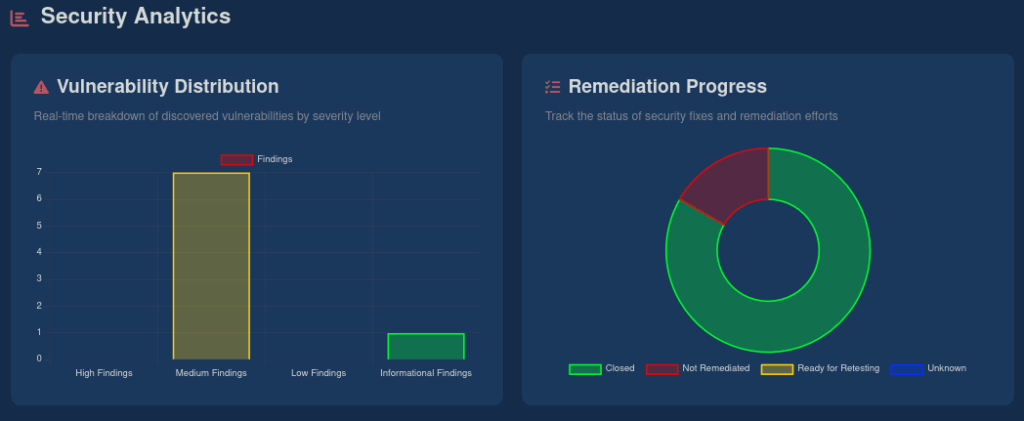This screenshot has height=421, width=1024.
Task: Click the High Findings axis label
Action: click(x=104, y=373)
